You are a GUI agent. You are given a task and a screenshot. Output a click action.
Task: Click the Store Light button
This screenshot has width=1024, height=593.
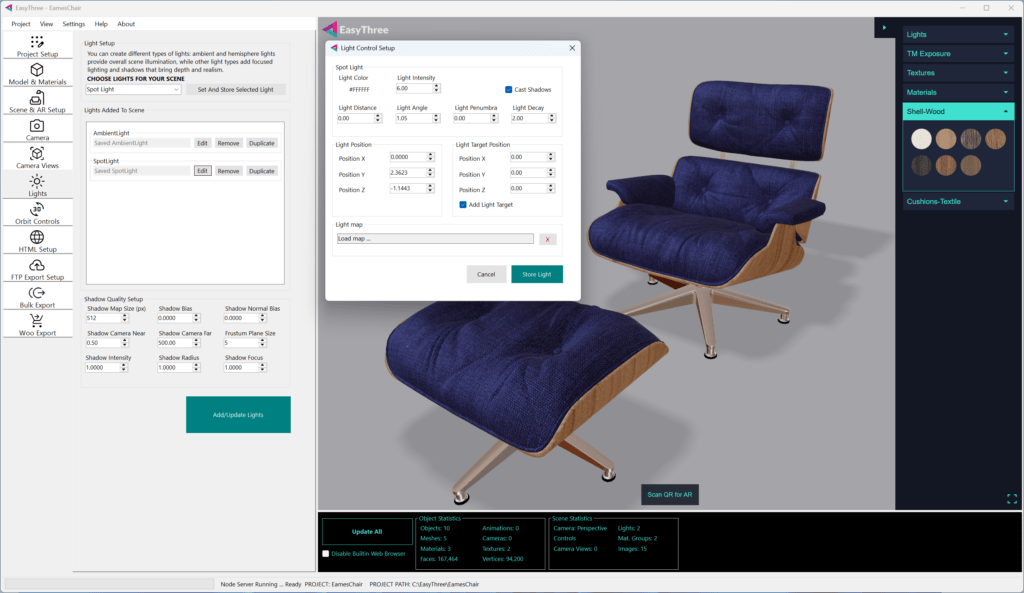(537, 274)
